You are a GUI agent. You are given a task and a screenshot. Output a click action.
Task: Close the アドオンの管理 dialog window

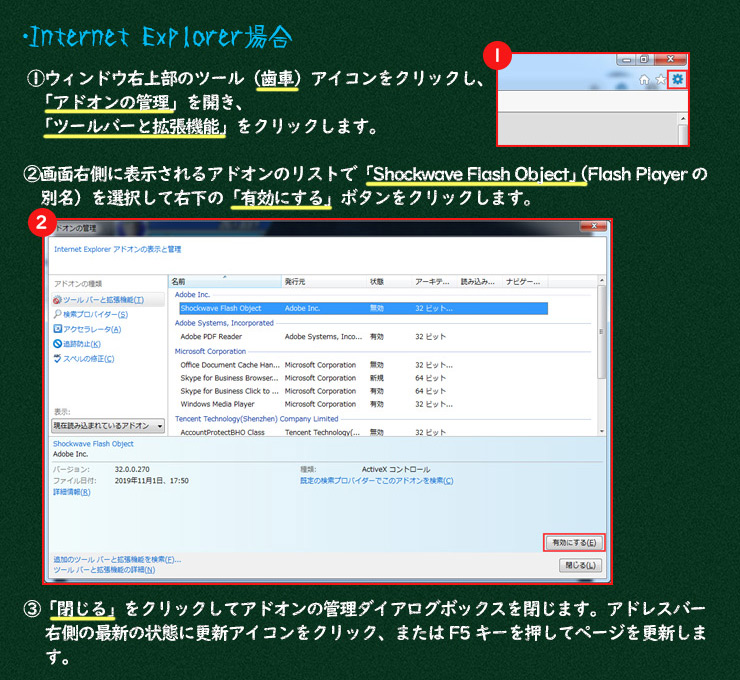pyautogui.click(x=594, y=226)
